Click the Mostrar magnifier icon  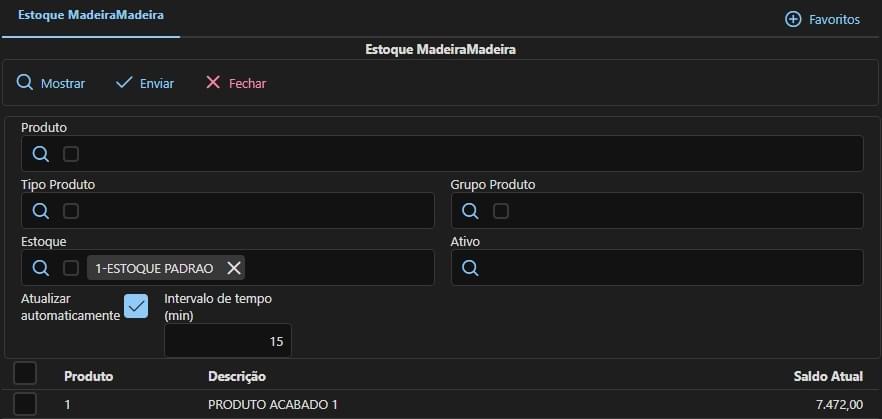click(25, 83)
